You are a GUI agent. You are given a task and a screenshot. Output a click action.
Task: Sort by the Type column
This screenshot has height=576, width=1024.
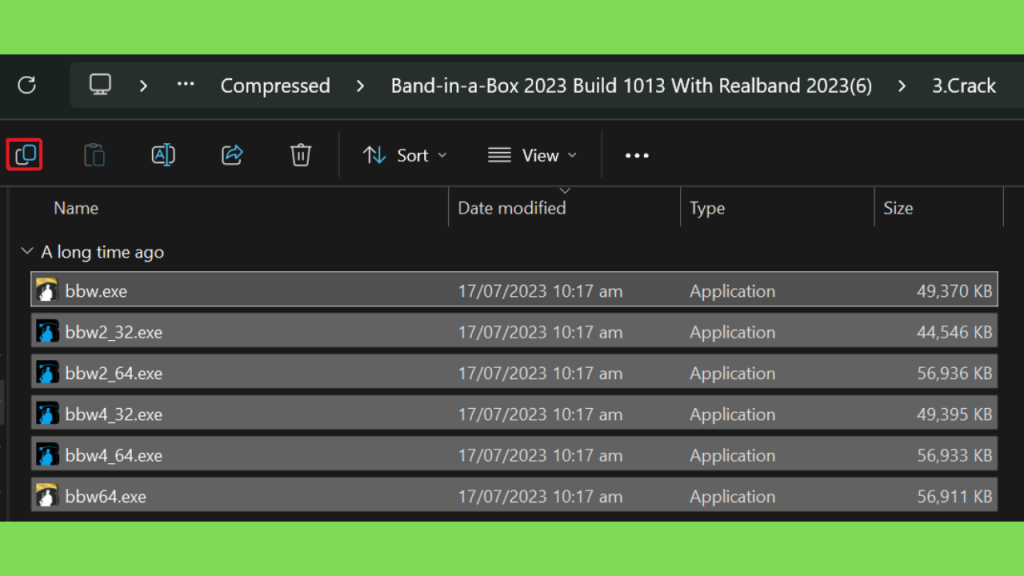coord(707,208)
